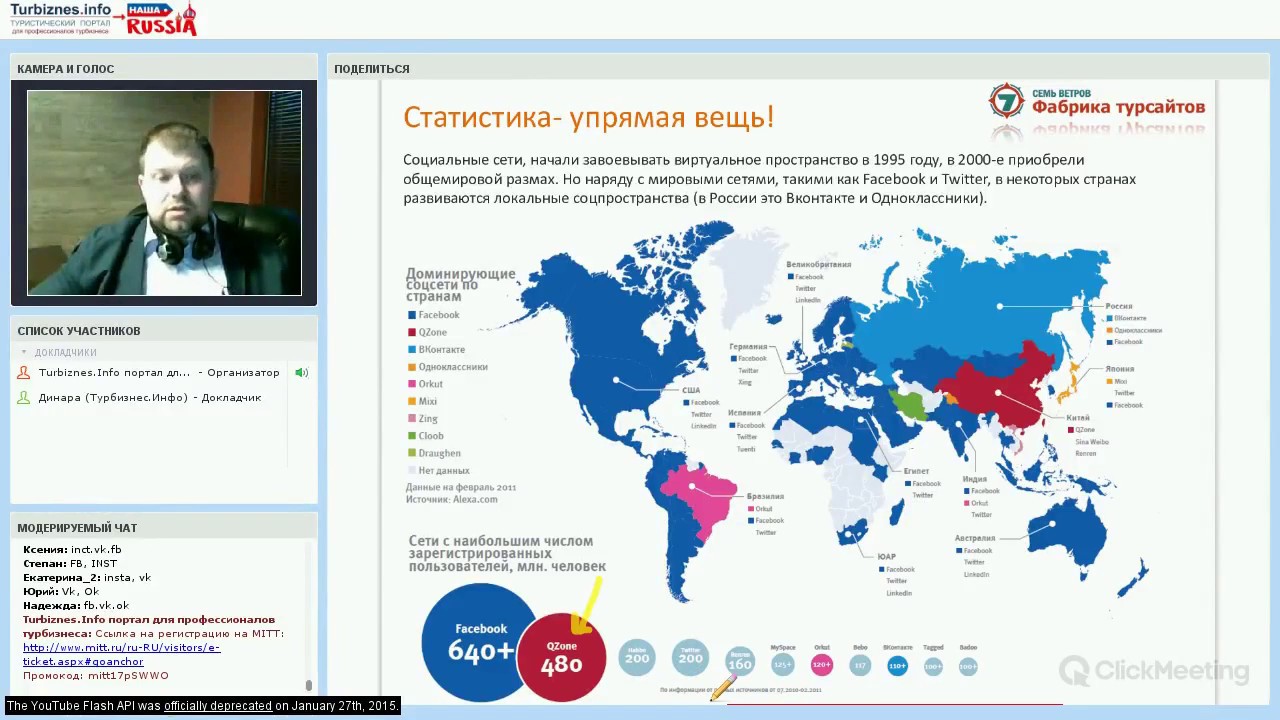
Task: Click the МОДЕРИРУЕМЫЙ ЧАТ panel header
Action: click(x=164, y=528)
